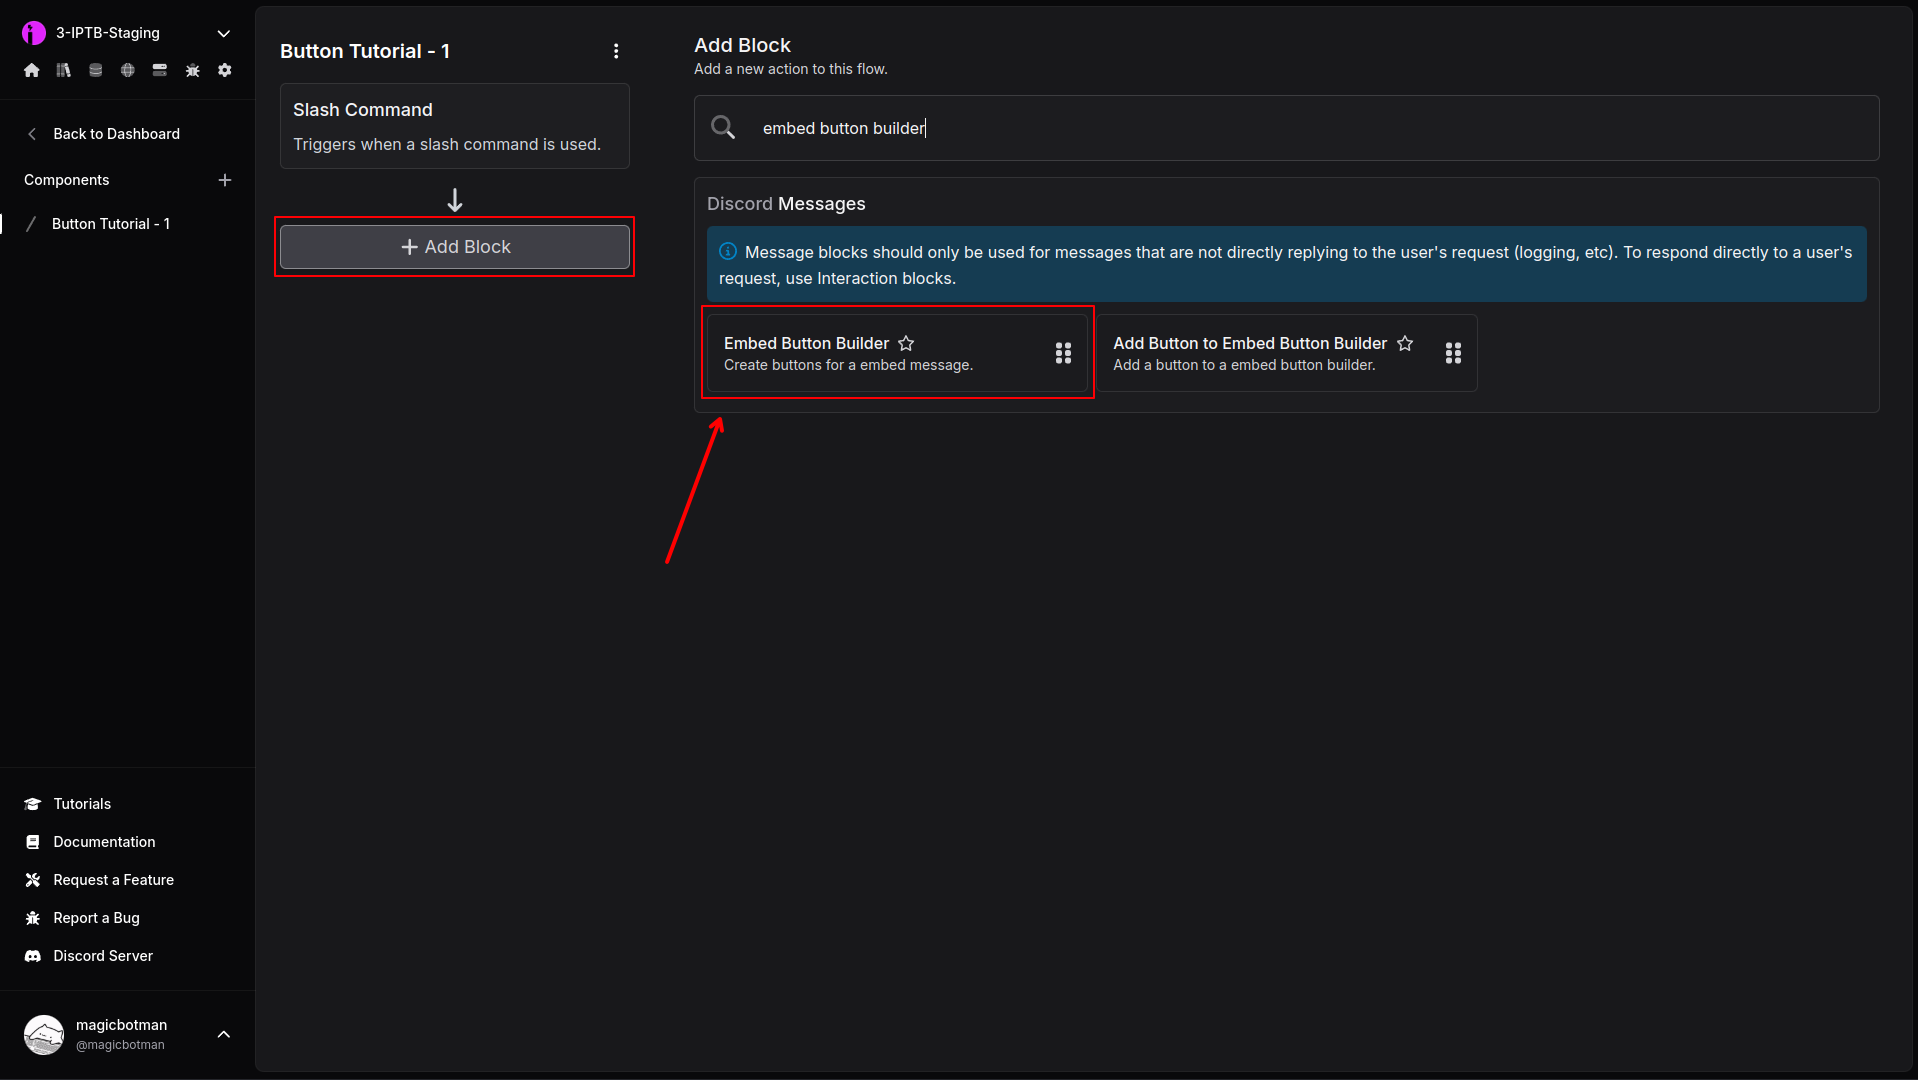Select Button Tutorial - 1 component
The height and width of the screenshot is (1080, 1918).
click(x=111, y=224)
